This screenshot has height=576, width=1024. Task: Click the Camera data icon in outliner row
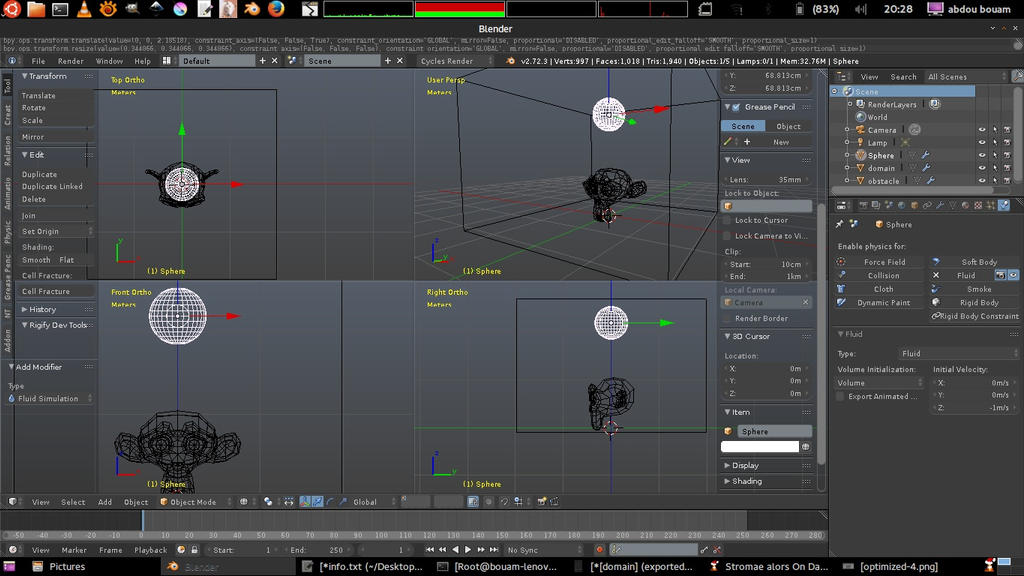[914, 129]
